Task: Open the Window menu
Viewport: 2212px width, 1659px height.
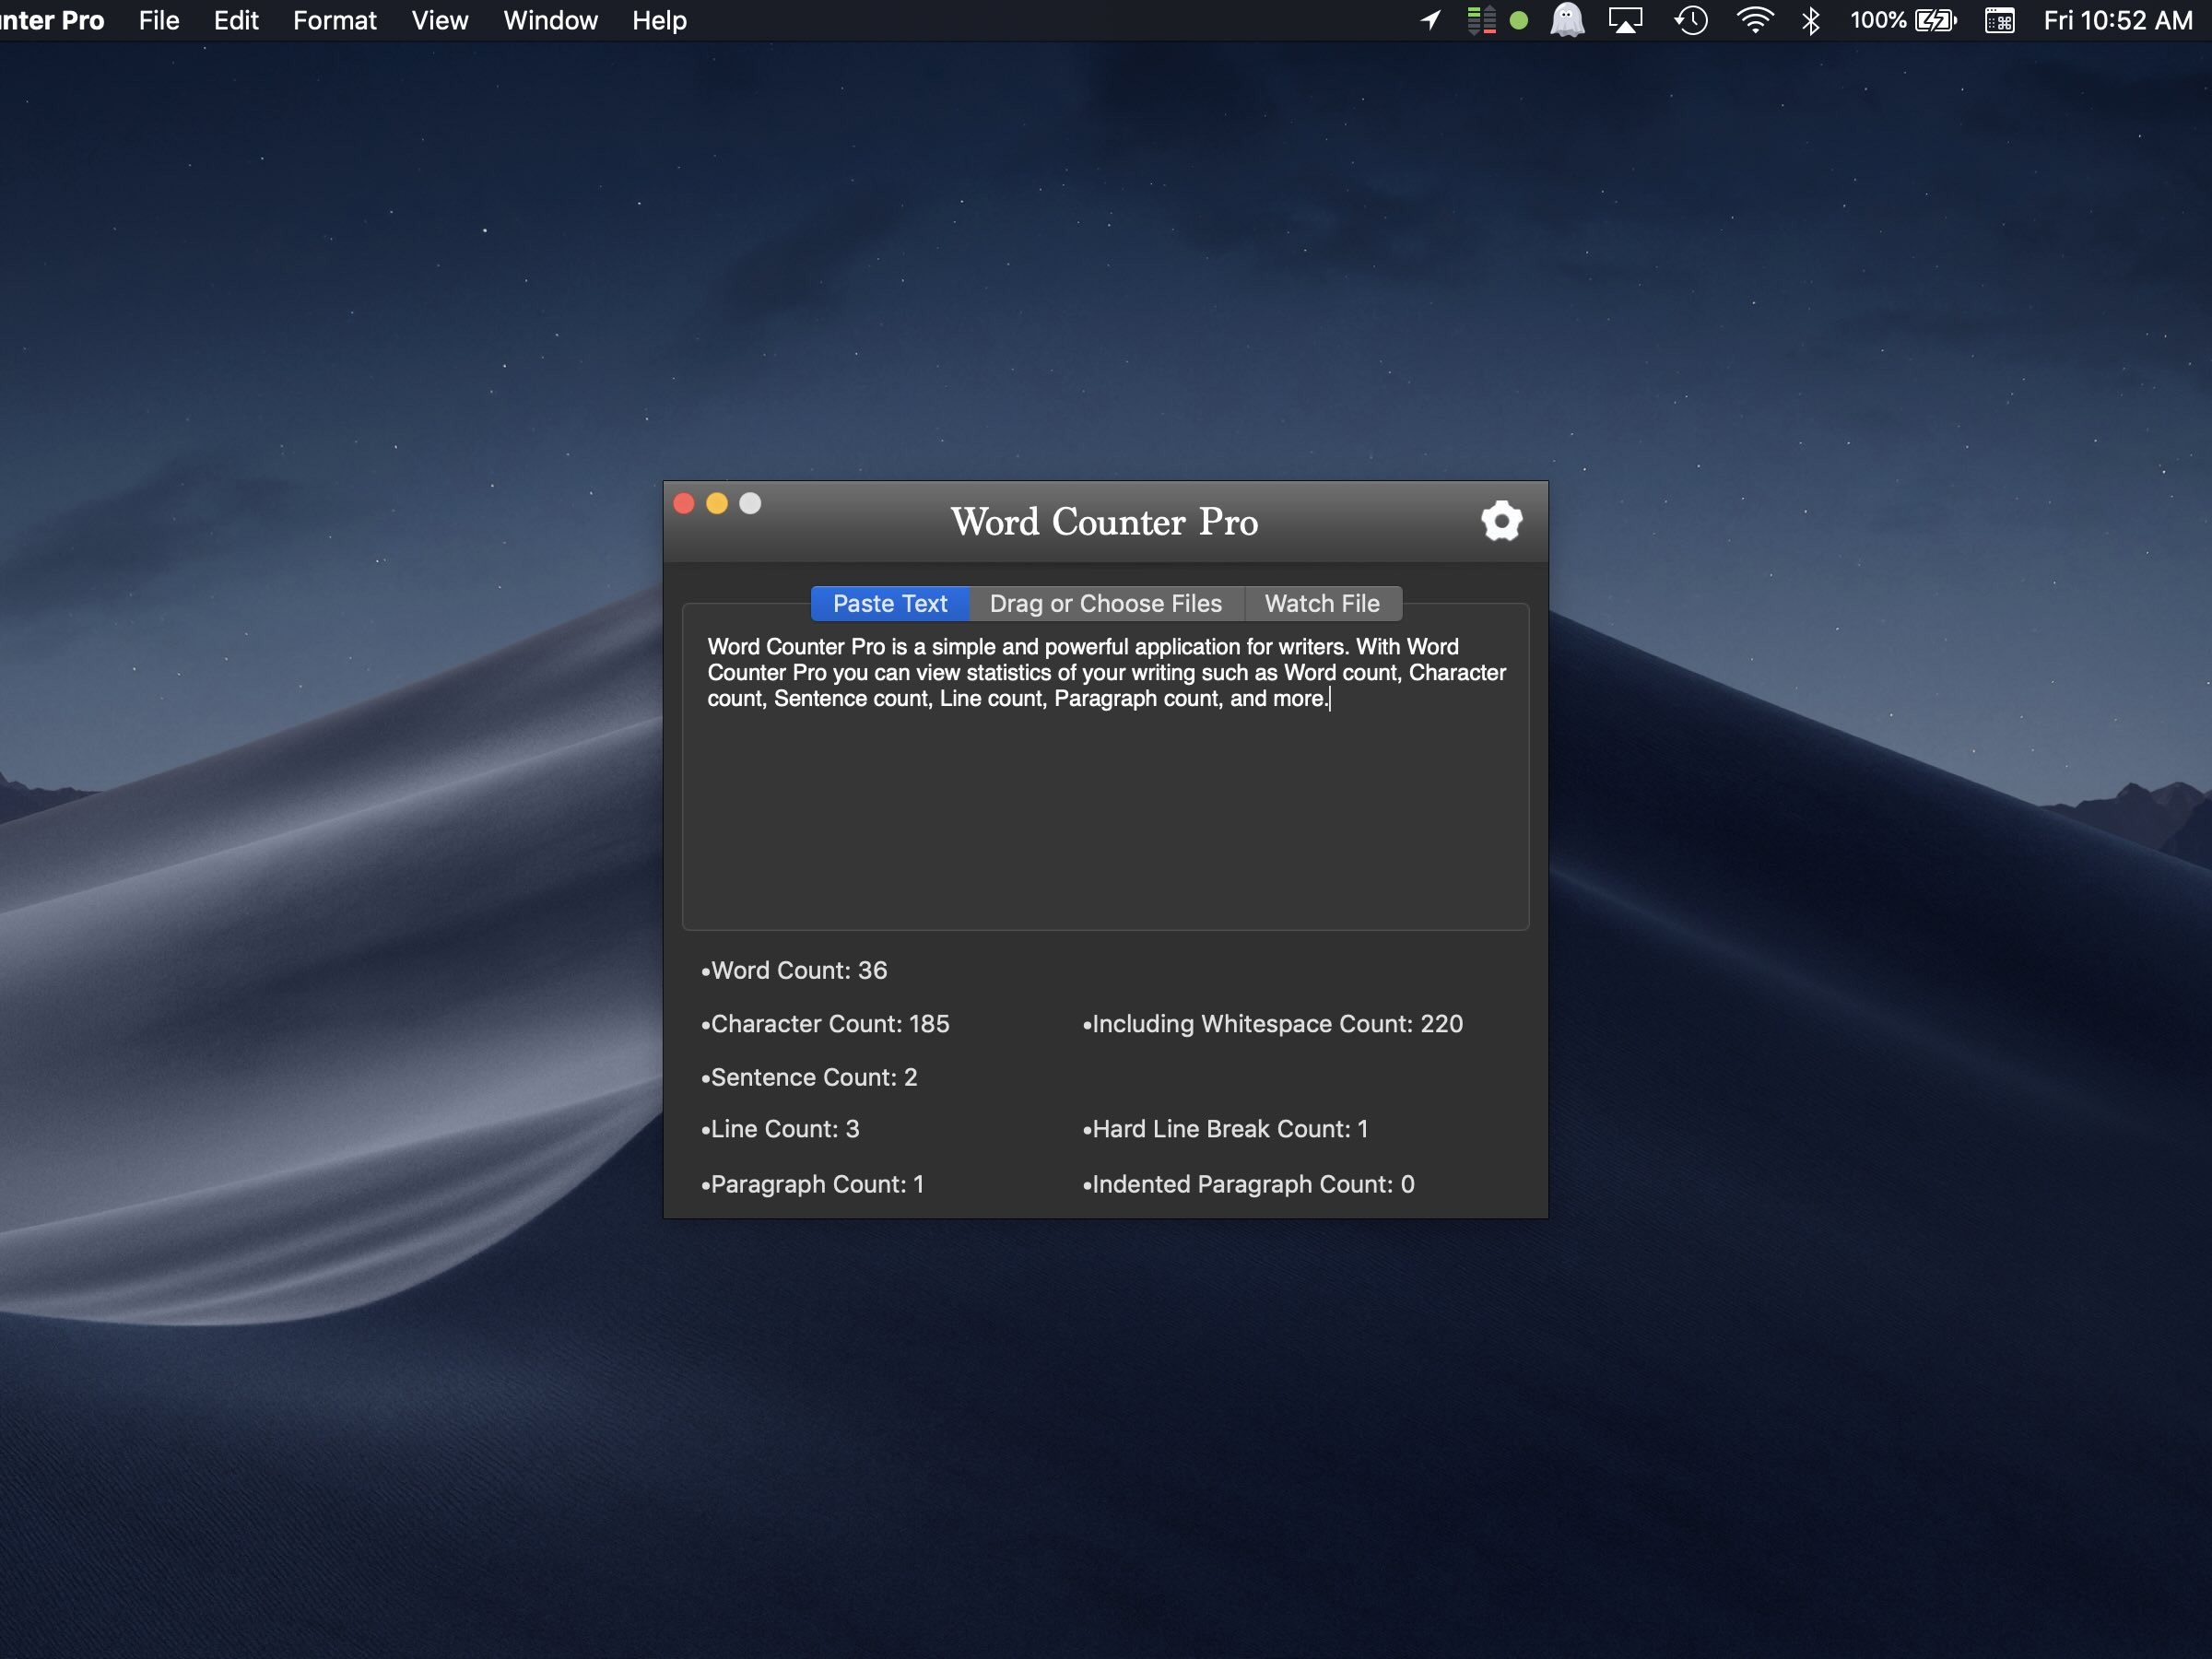Action: (x=550, y=20)
